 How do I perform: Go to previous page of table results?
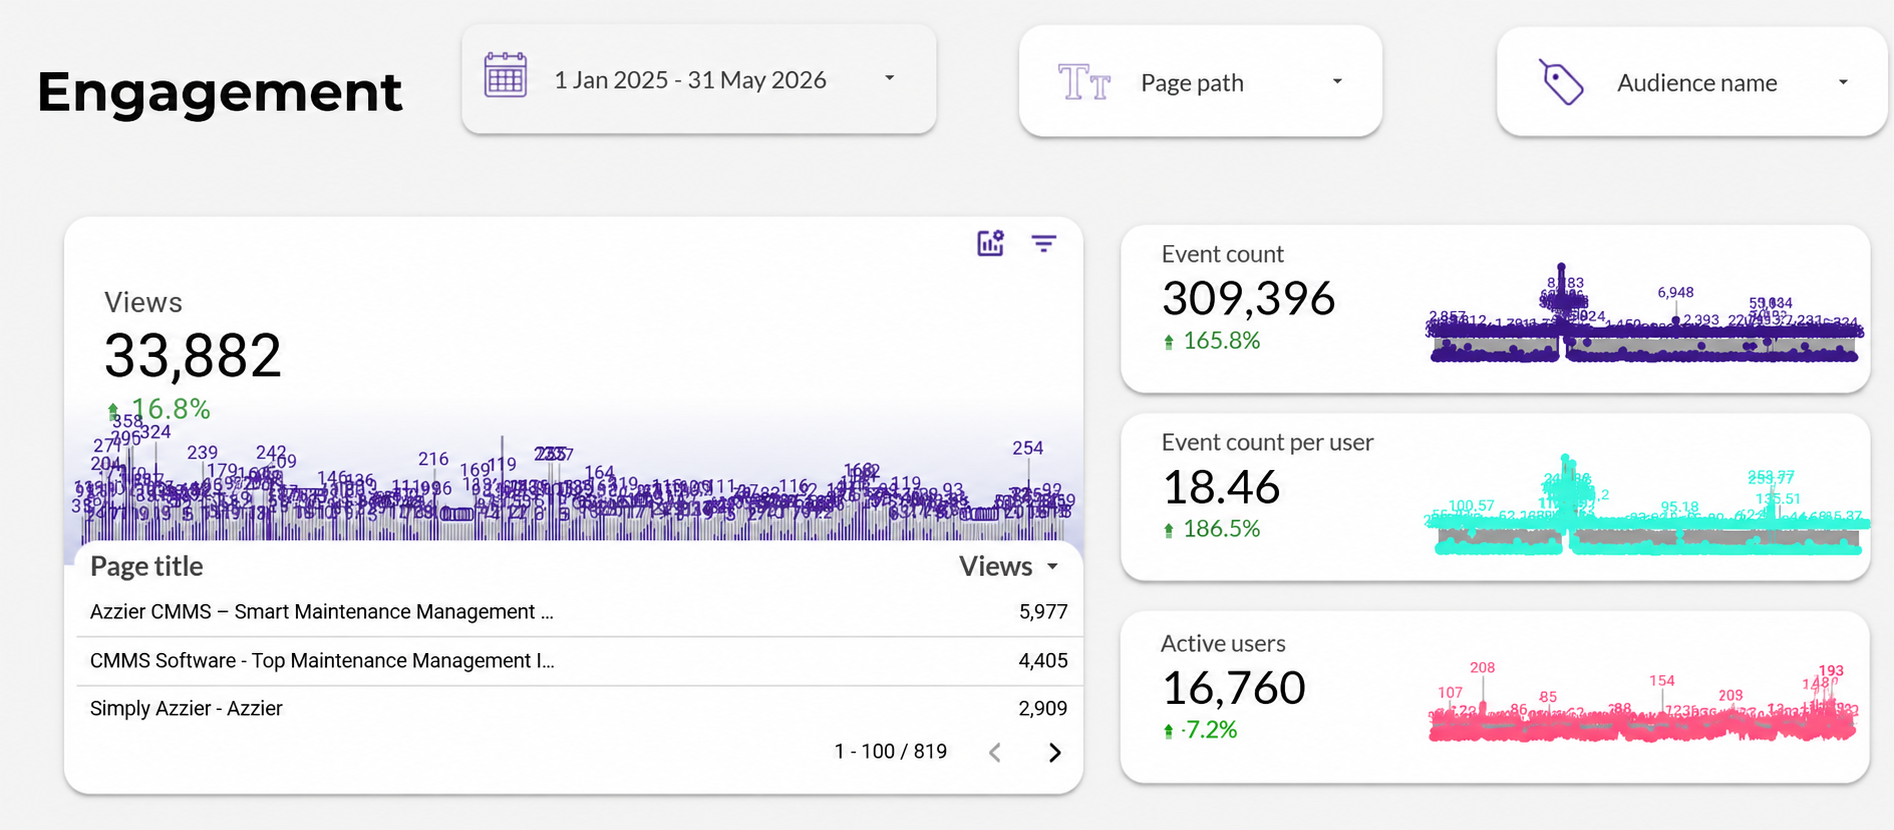995,752
